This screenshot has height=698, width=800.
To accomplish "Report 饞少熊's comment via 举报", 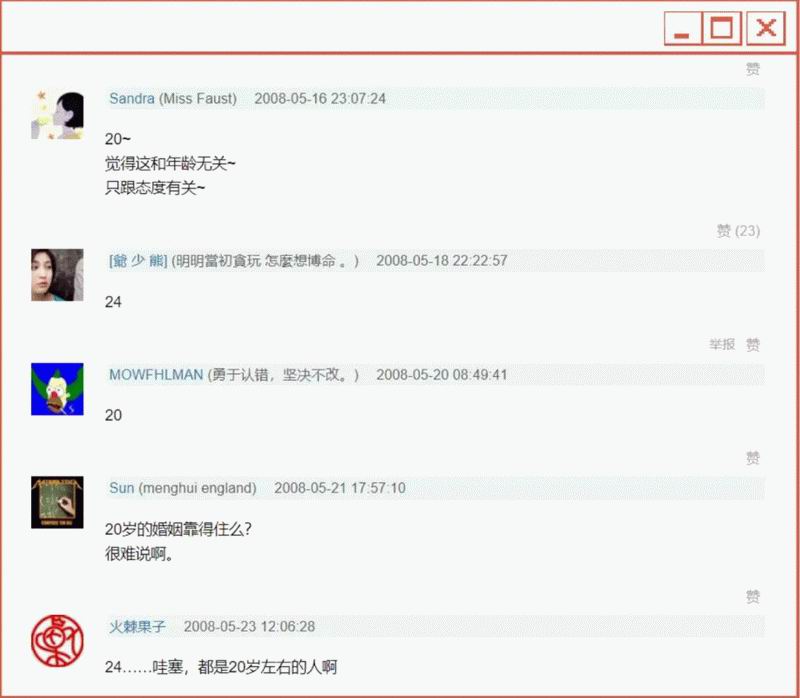I will click(x=722, y=345).
